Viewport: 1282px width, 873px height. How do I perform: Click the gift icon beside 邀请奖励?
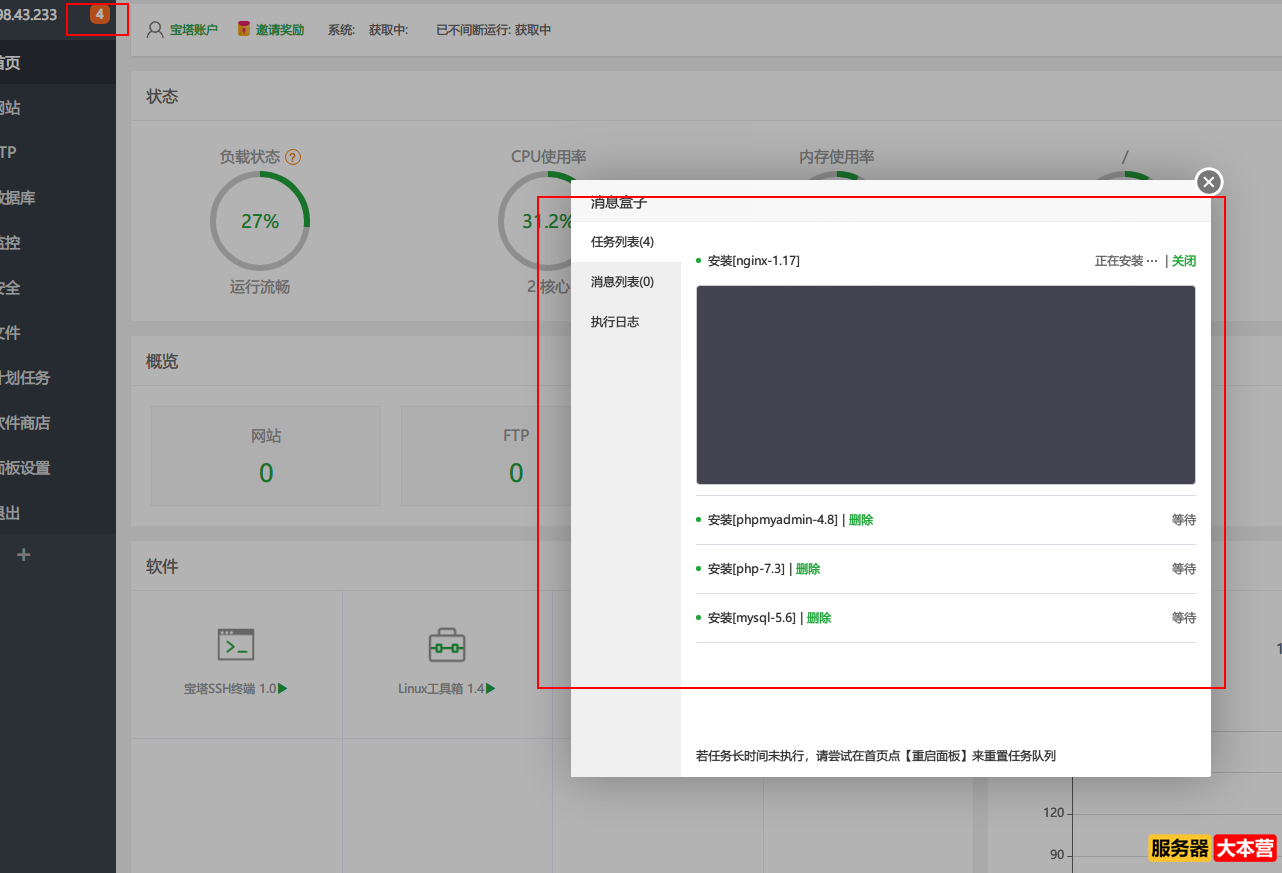pos(243,29)
